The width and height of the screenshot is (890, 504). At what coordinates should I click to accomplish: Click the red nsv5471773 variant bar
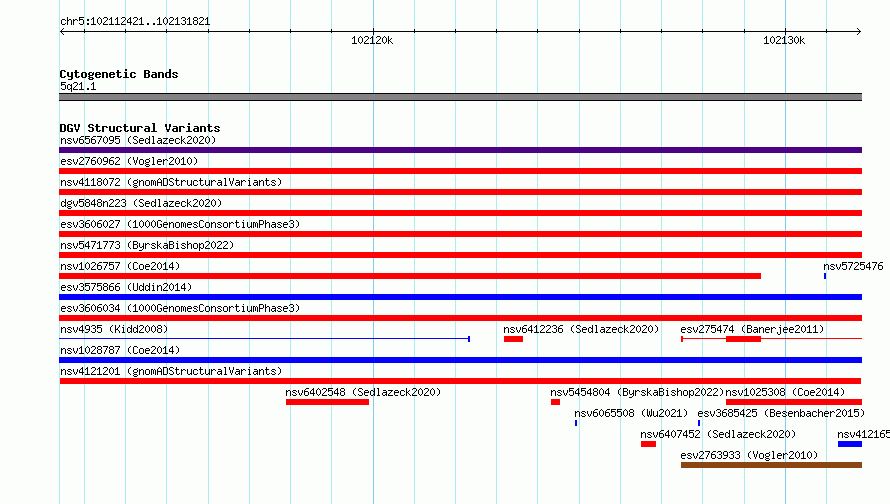coord(460,255)
